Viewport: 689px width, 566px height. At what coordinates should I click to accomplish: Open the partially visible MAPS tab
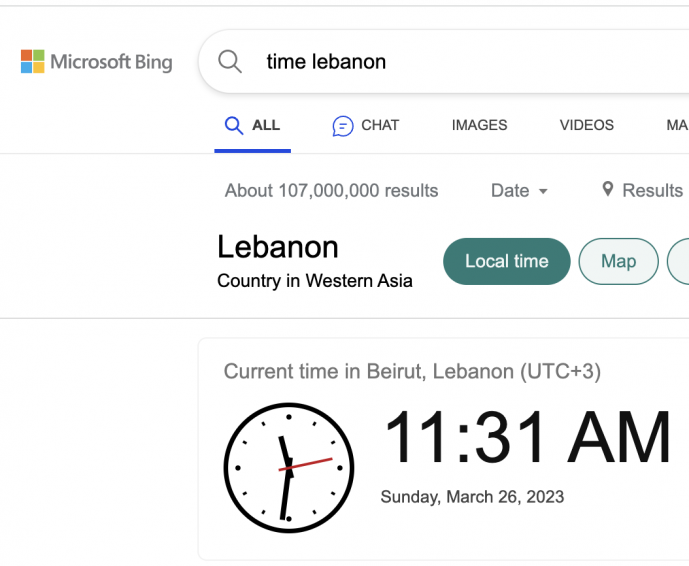pos(677,125)
